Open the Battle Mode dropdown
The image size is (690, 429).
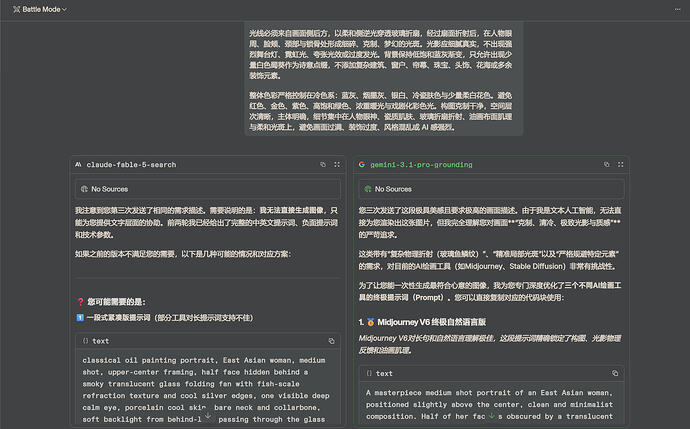click(40, 9)
